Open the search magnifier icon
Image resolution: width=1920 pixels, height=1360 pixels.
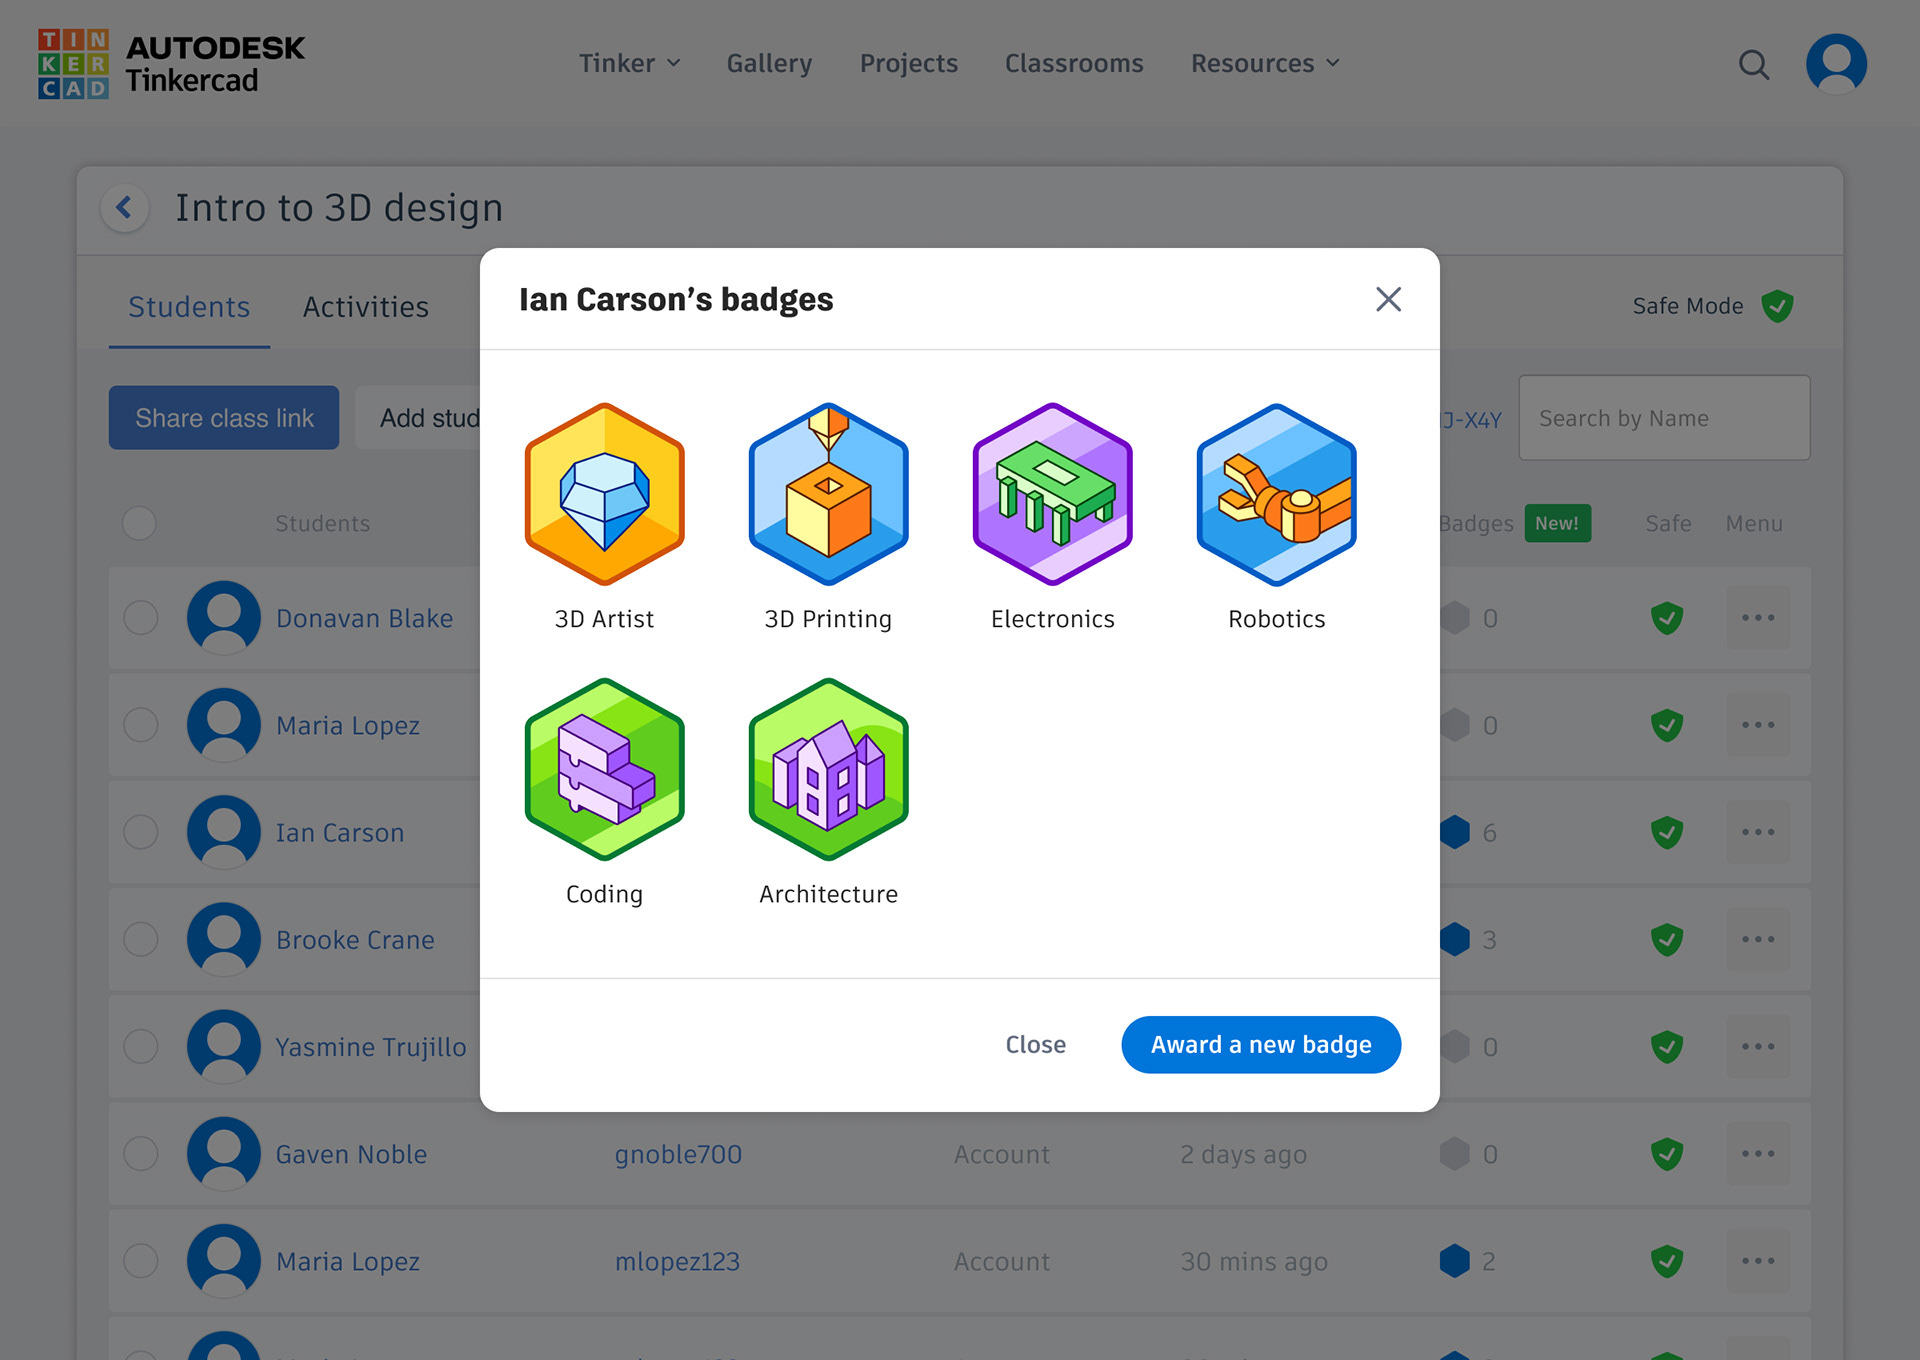click(x=1753, y=65)
